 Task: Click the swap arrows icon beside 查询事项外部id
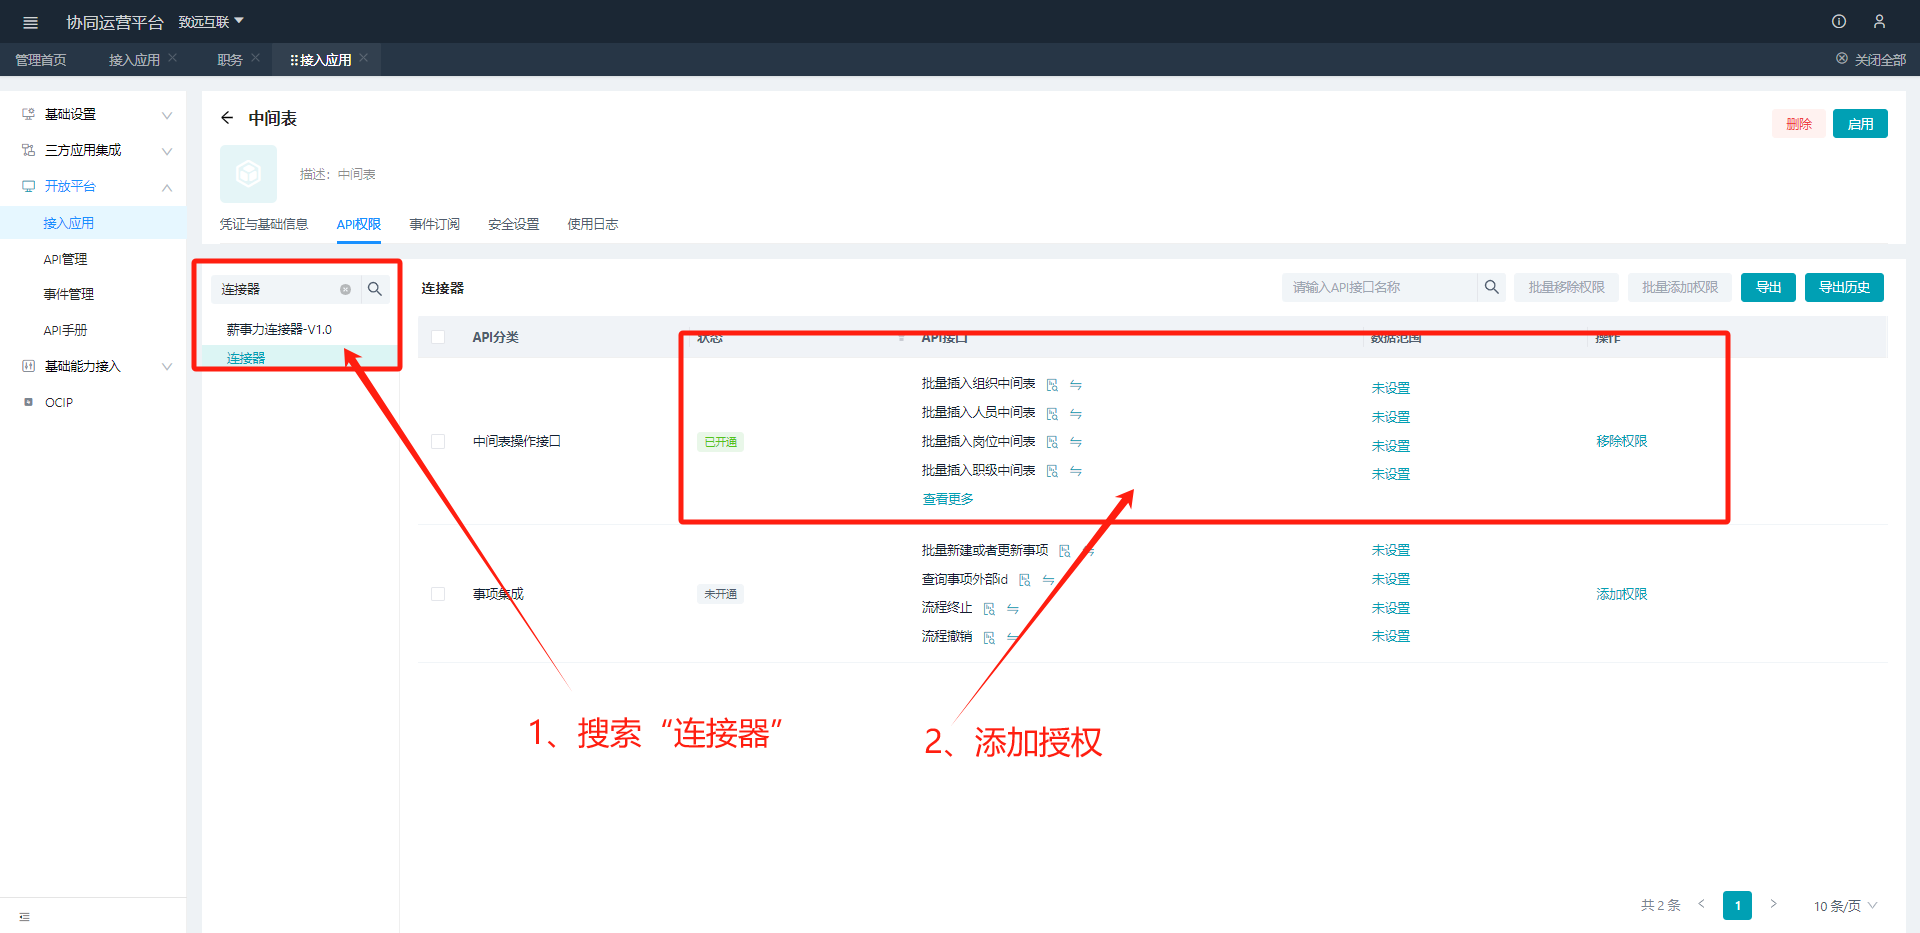tap(1049, 580)
